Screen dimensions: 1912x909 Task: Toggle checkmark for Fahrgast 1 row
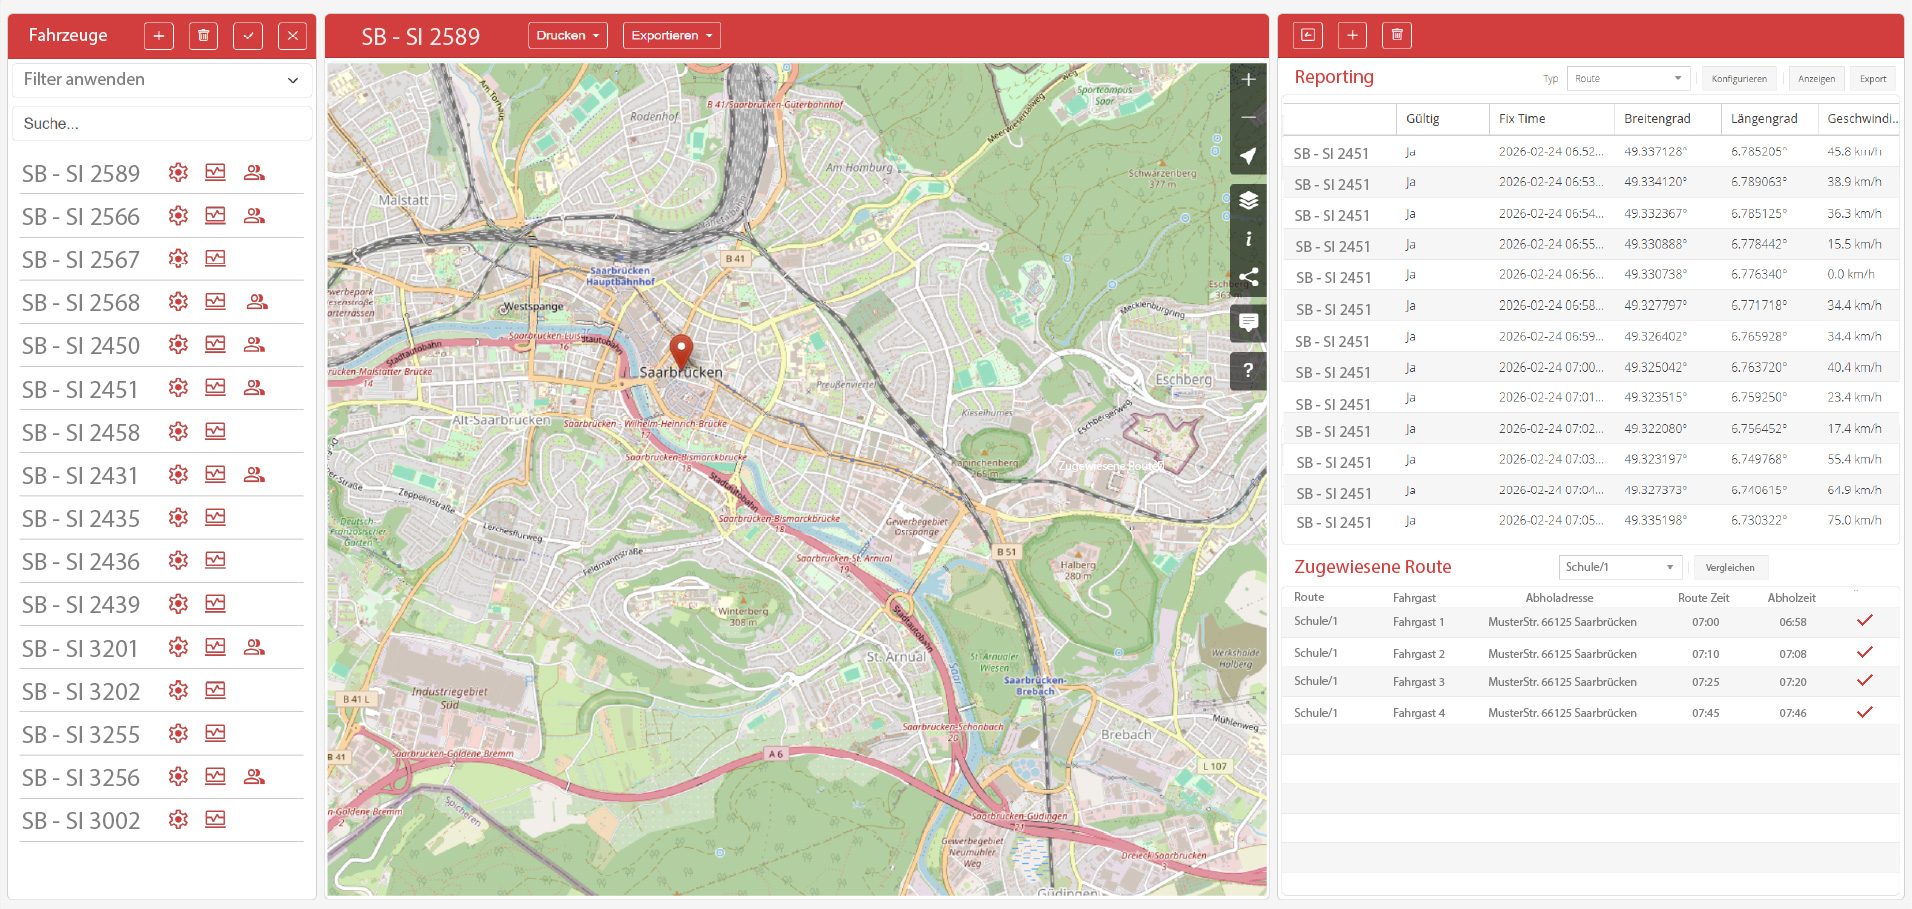pos(1865,621)
